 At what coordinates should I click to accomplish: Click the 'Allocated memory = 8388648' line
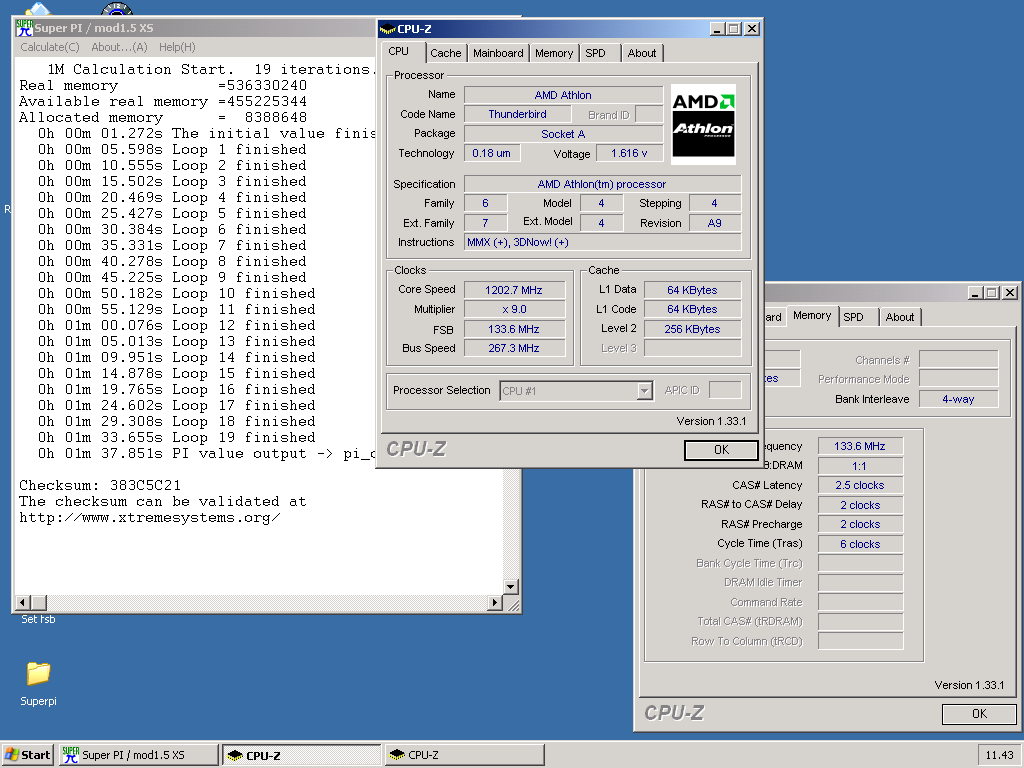(163, 118)
